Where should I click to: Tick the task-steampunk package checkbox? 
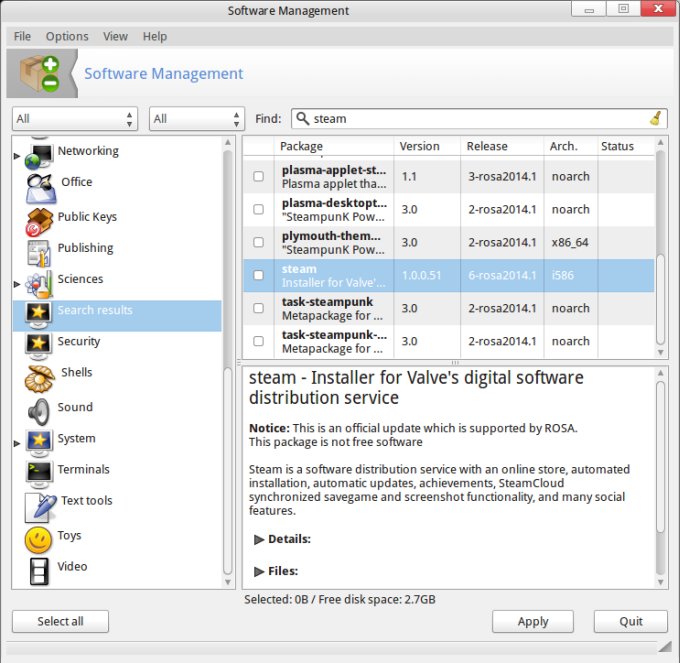click(x=258, y=308)
